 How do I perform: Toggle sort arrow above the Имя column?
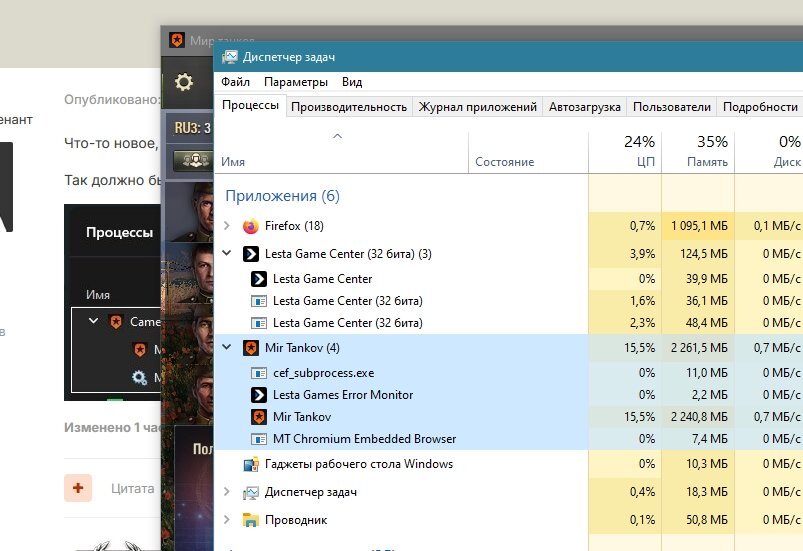pos(337,136)
